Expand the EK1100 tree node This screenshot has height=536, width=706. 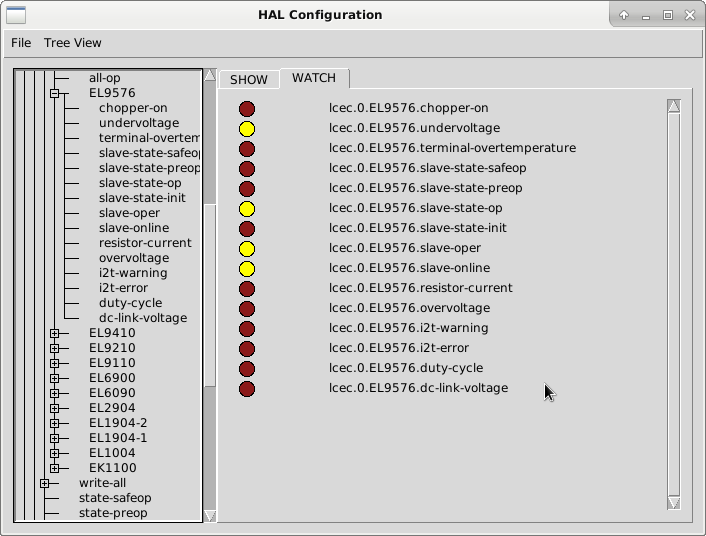coord(54,468)
